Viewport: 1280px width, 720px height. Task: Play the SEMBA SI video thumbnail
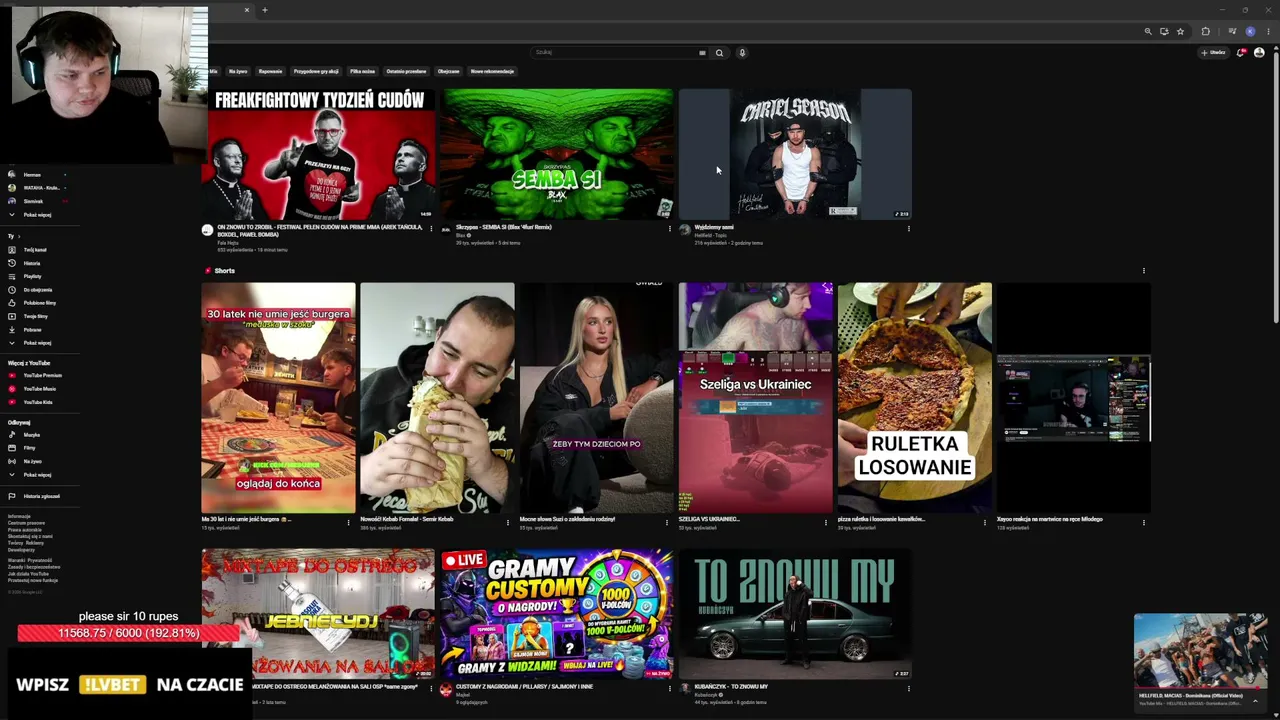(x=557, y=154)
